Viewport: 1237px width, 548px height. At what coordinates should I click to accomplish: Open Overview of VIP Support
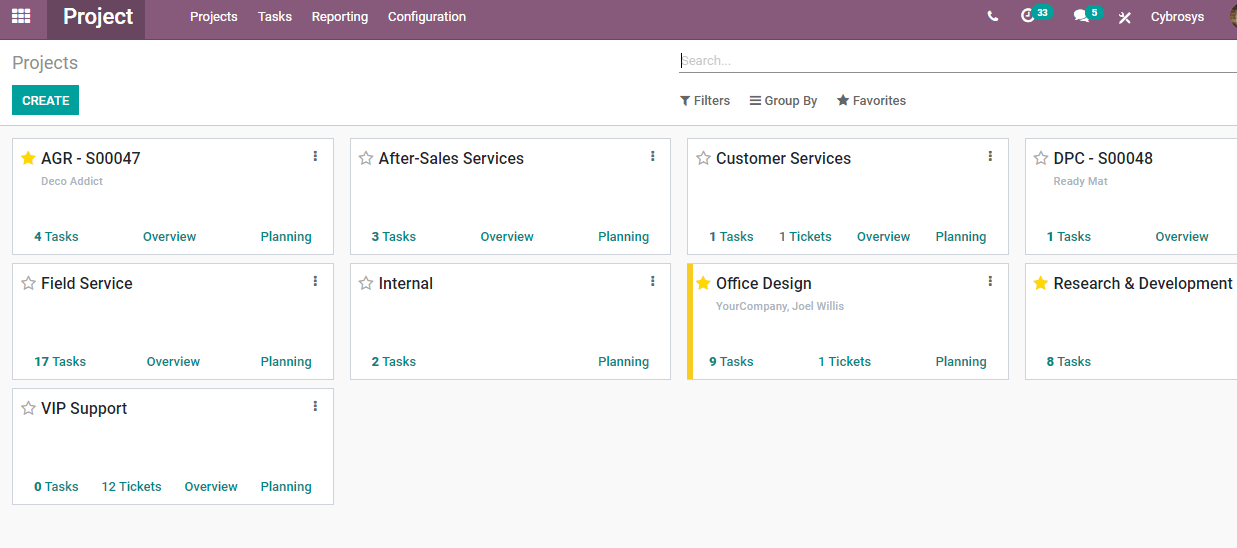(211, 487)
